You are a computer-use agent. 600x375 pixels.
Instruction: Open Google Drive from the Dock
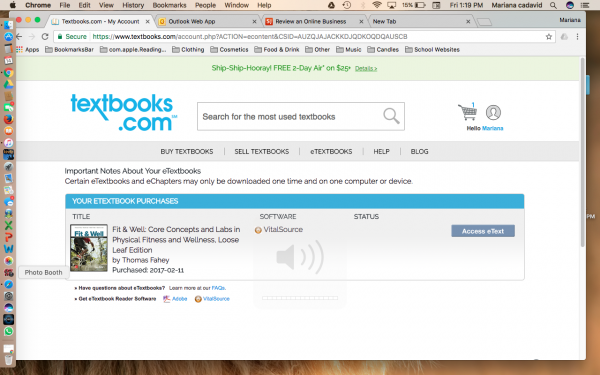(x=8, y=84)
